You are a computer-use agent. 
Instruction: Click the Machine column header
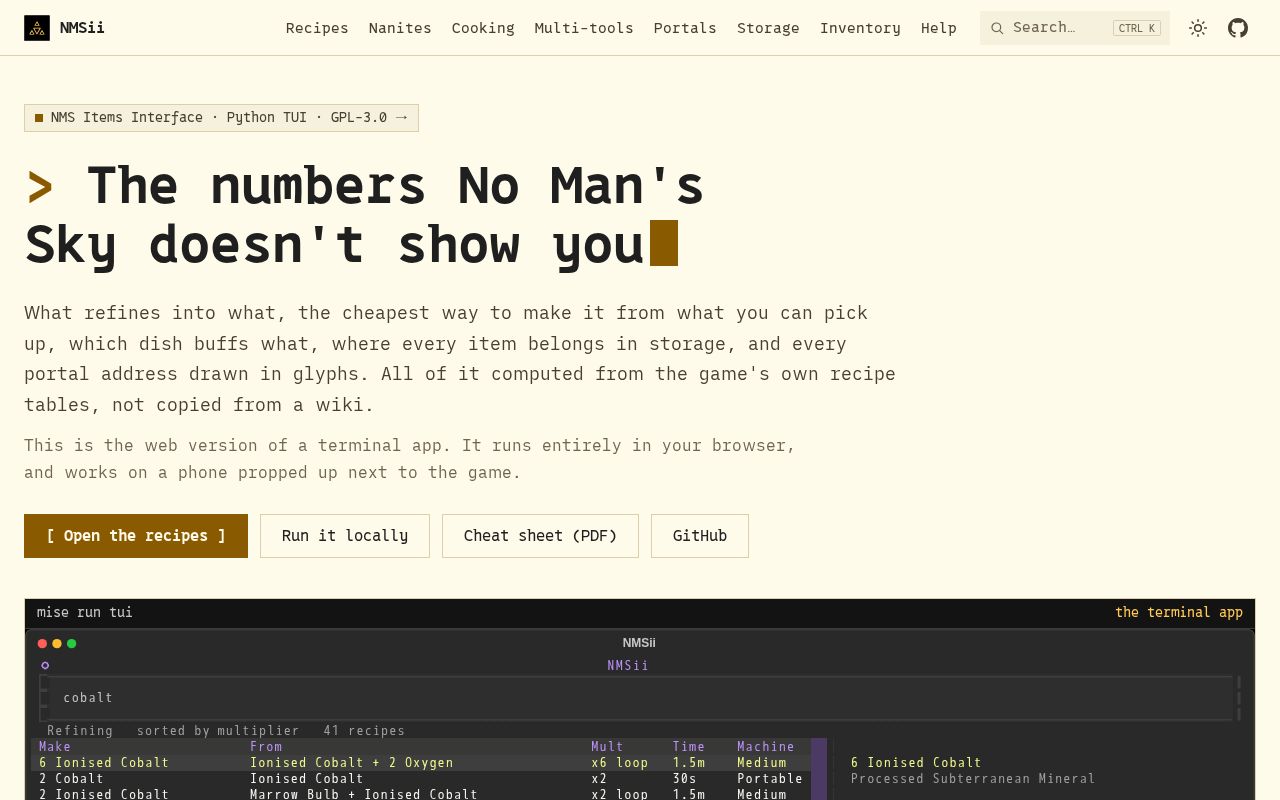[766, 747]
